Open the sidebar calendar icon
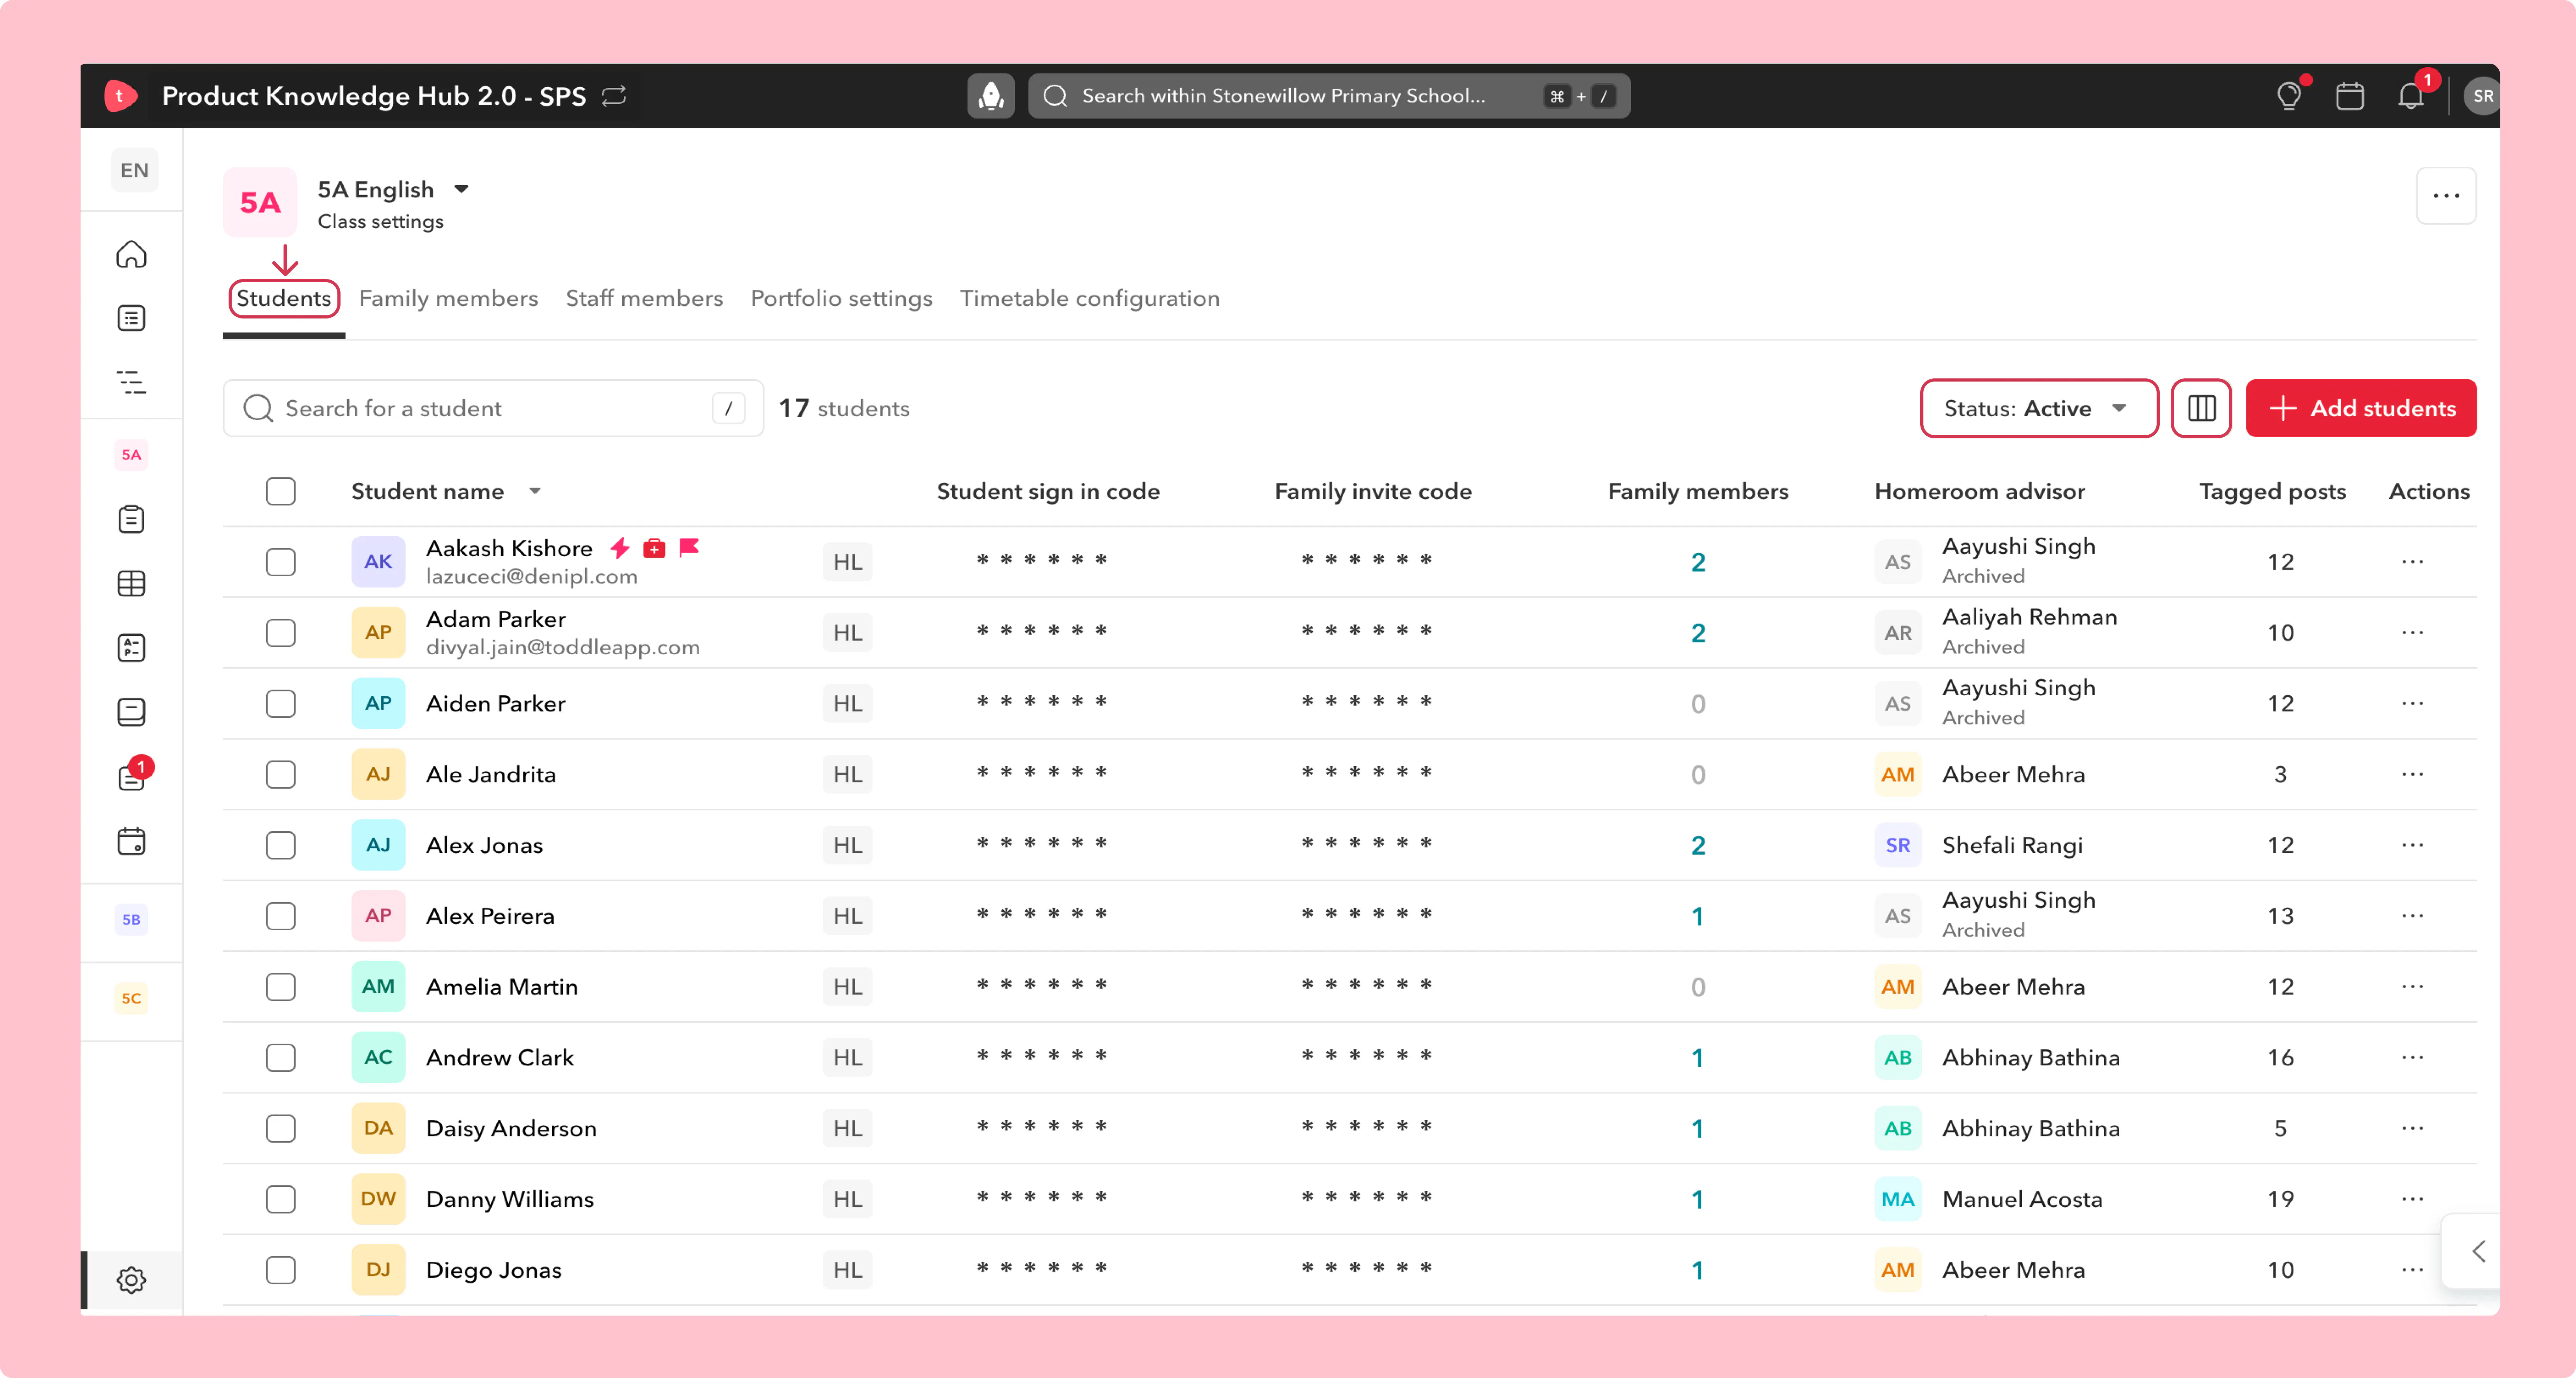 tap(131, 841)
